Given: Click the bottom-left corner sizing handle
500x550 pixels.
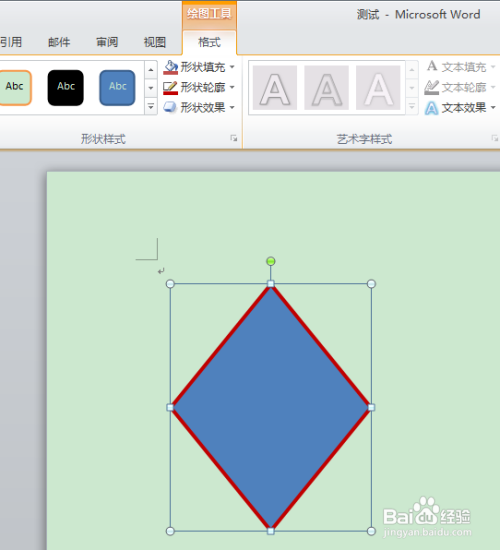Looking at the screenshot, I should tap(170, 531).
